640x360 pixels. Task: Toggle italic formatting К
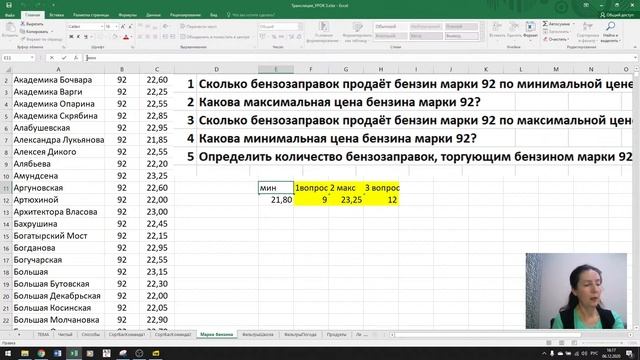[78, 37]
